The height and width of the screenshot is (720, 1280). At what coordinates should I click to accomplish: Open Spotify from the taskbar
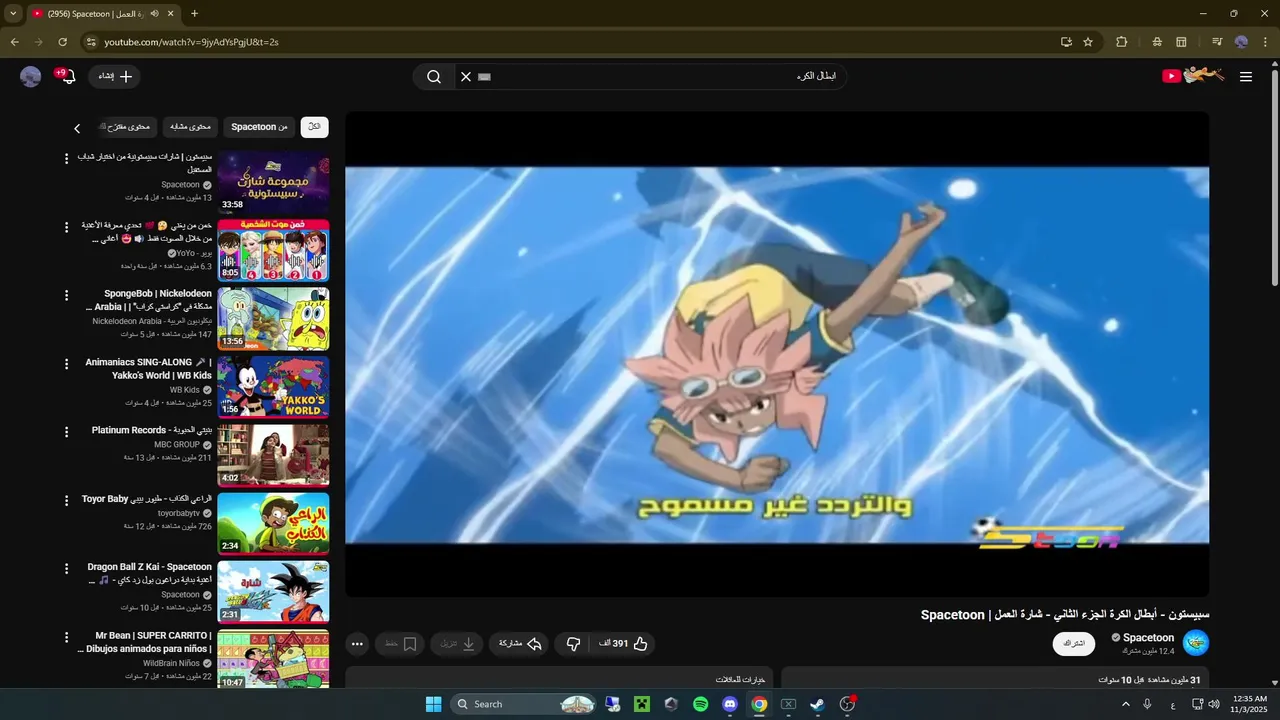701,704
